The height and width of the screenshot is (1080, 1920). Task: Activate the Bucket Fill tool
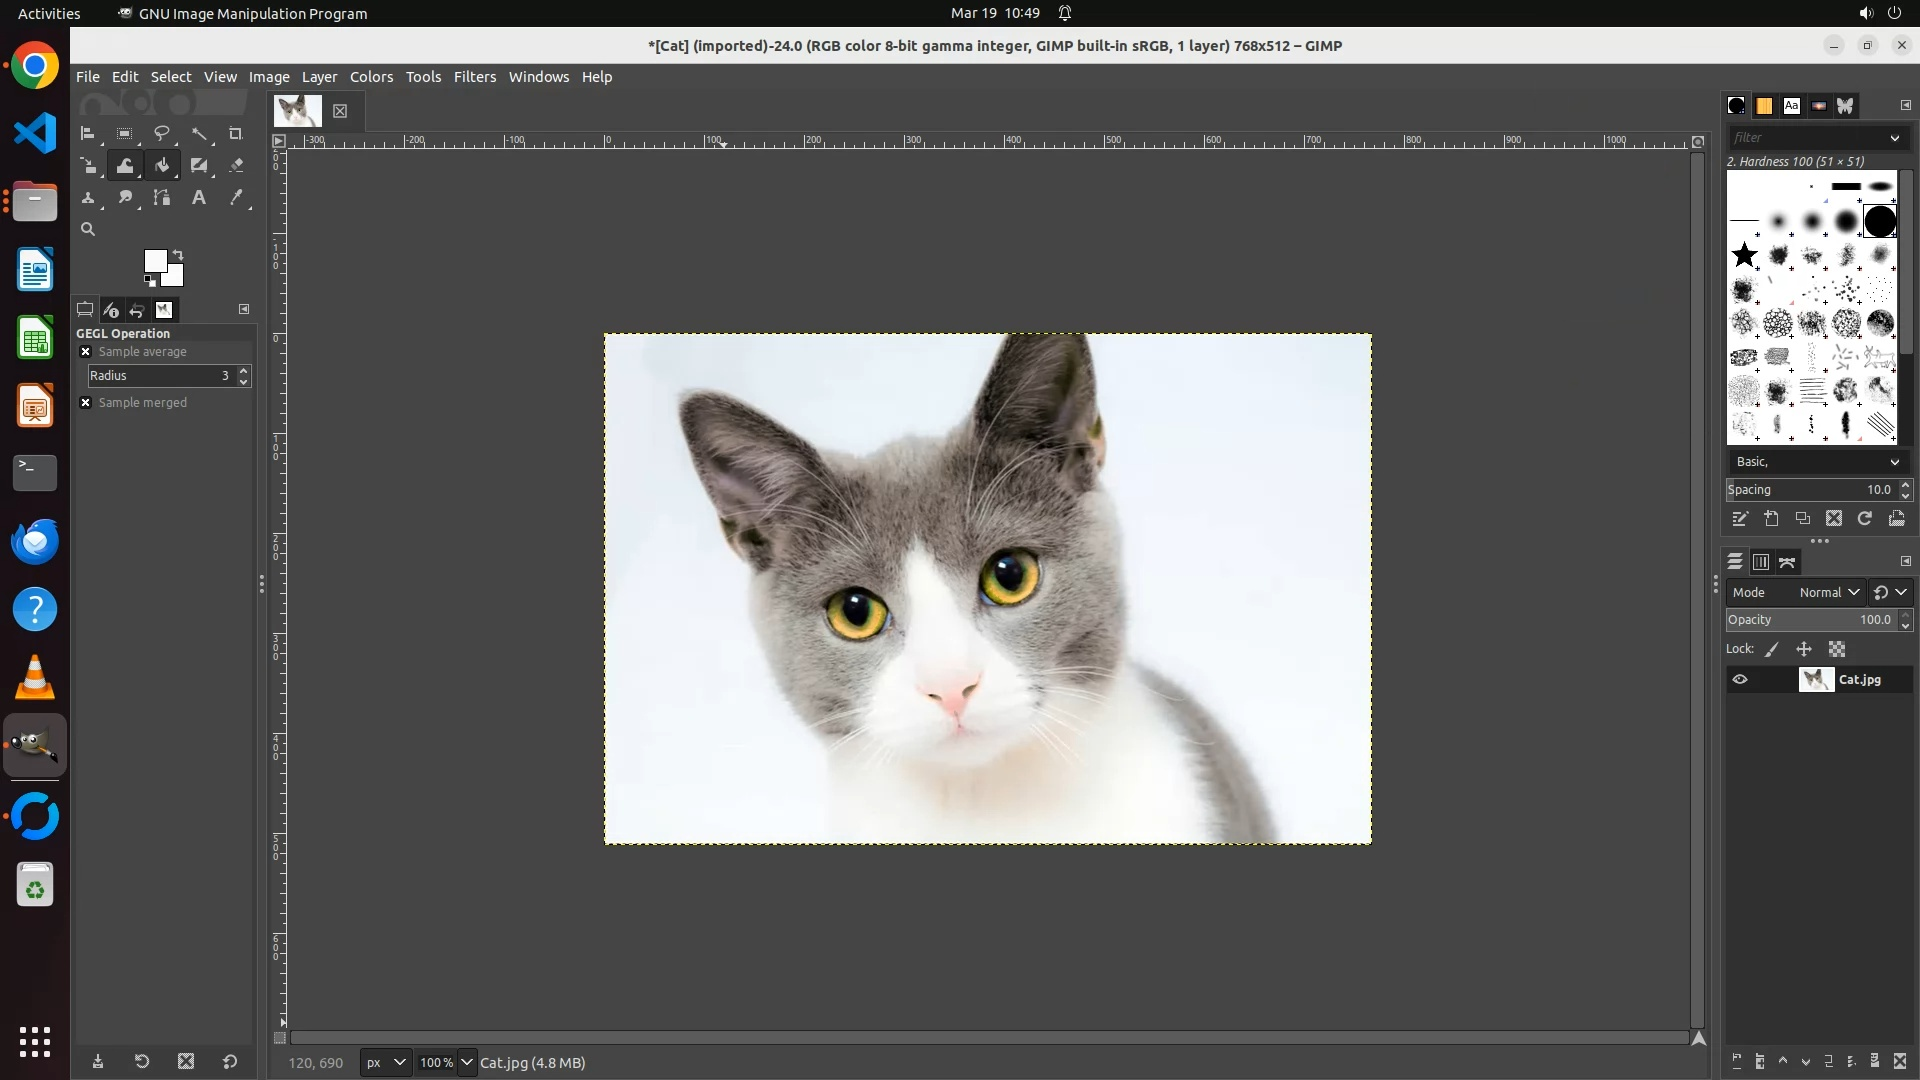click(162, 166)
